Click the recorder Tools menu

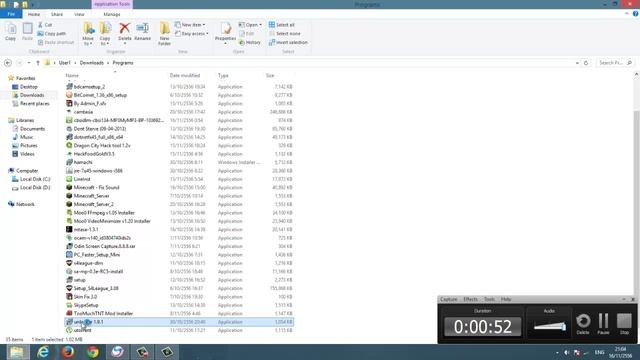coord(489,299)
